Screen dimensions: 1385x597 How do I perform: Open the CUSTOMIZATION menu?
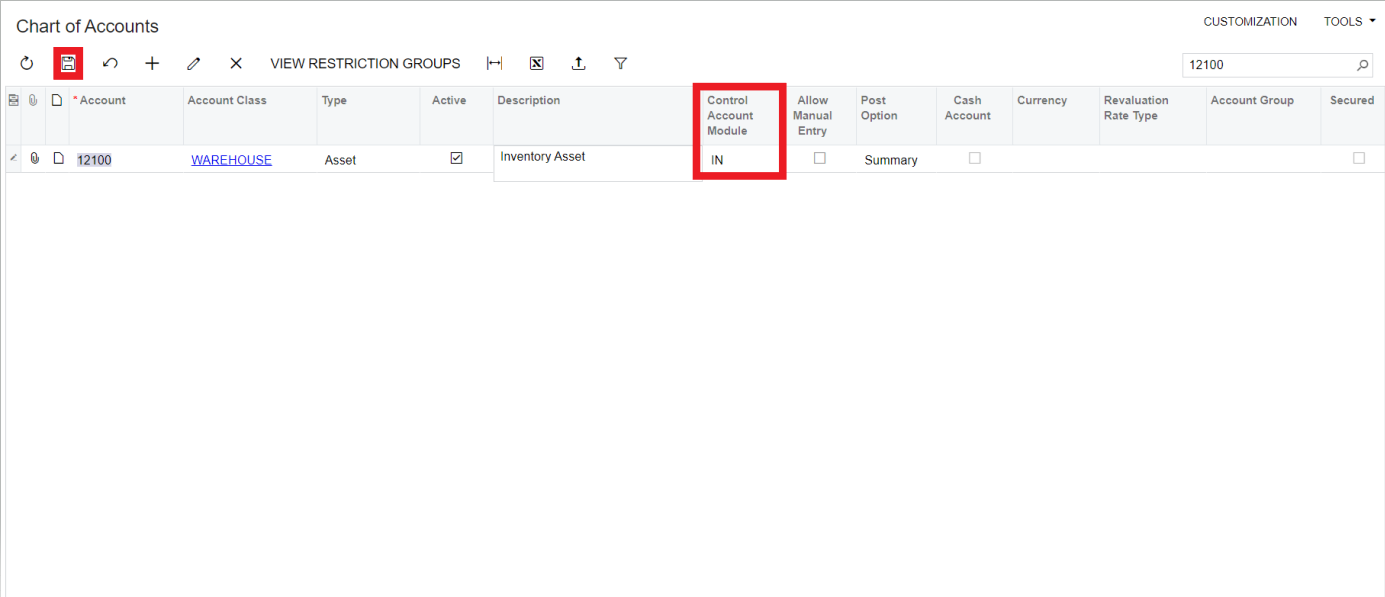(1250, 21)
